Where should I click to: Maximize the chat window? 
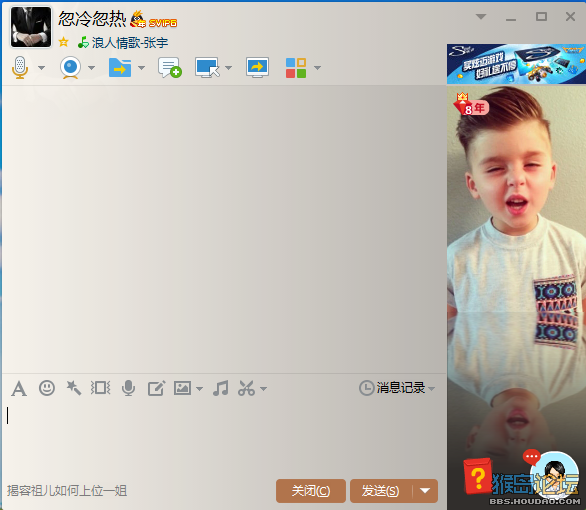pos(541,16)
